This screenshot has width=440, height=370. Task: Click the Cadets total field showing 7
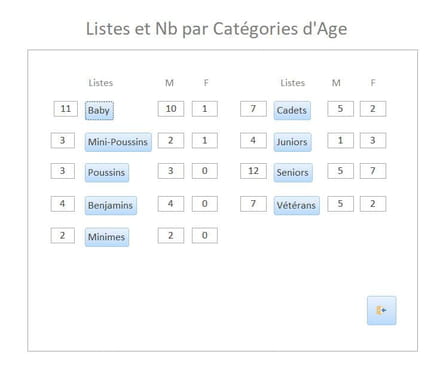(253, 109)
